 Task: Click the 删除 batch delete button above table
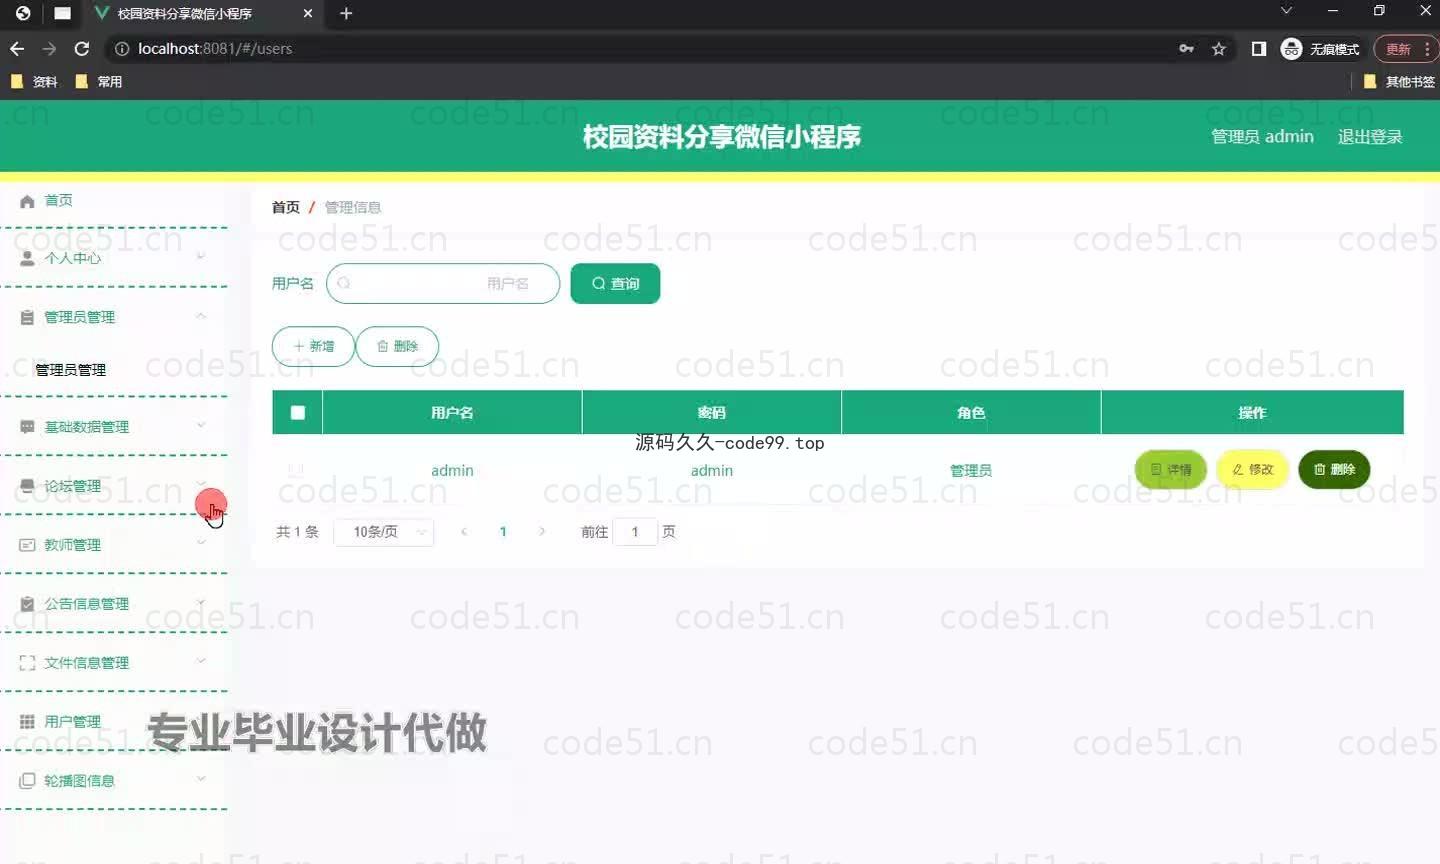click(397, 346)
